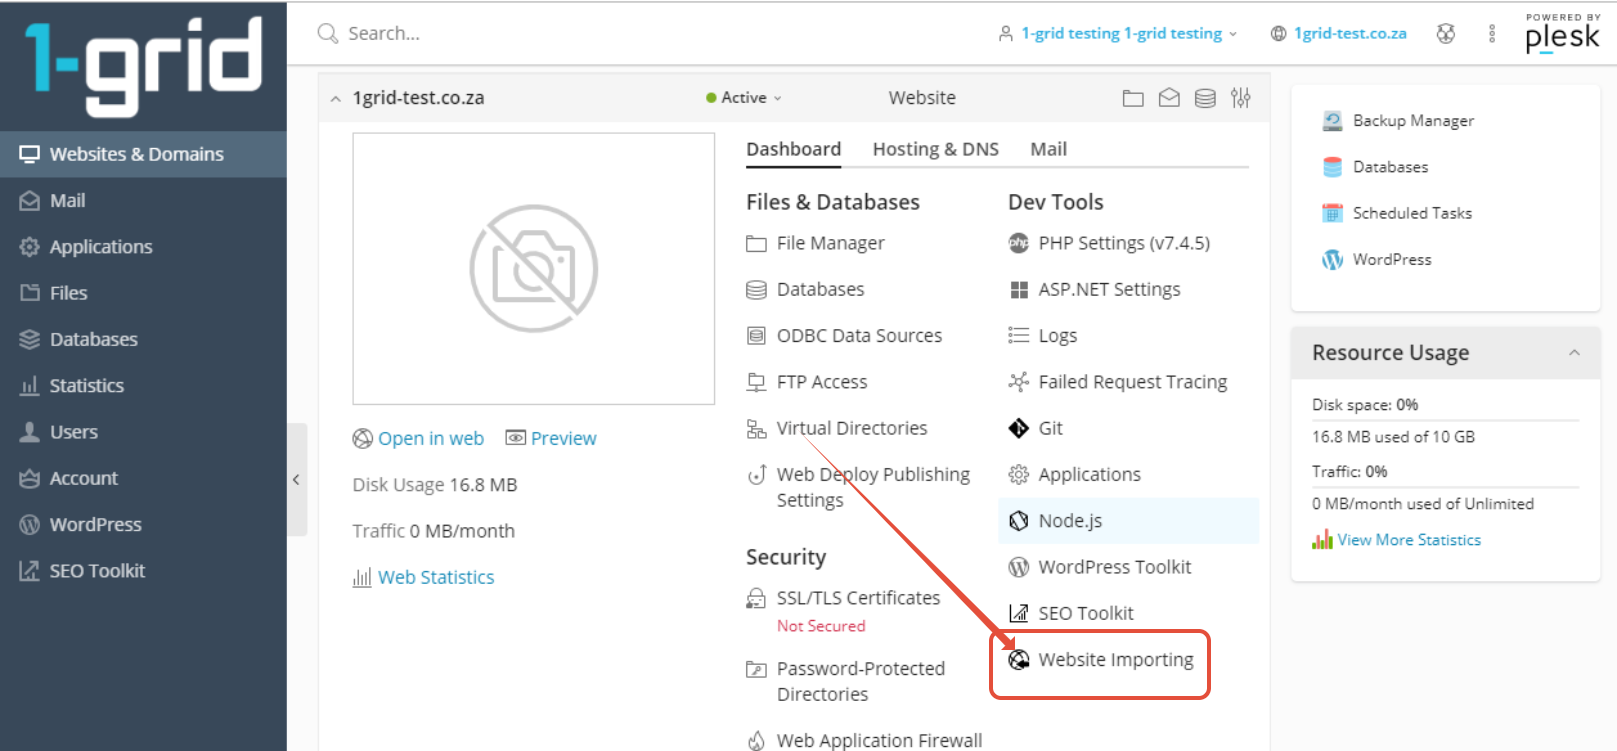Image resolution: width=1617 pixels, height=751 pixels.
Task: Click the Virtual Directories icon
Action: tap(756, 429)
